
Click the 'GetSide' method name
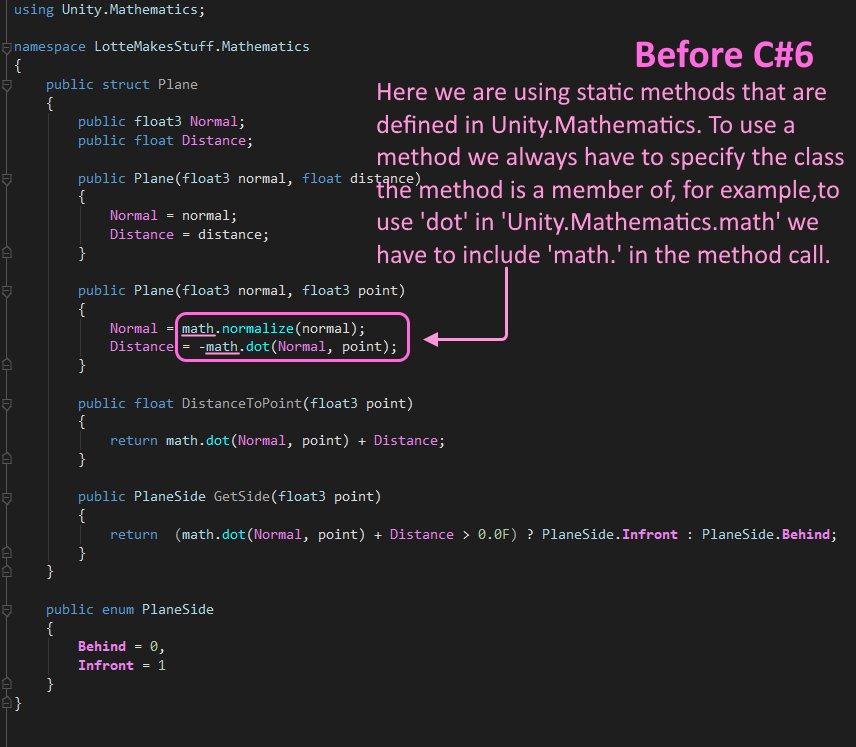[x=242, y=496]
